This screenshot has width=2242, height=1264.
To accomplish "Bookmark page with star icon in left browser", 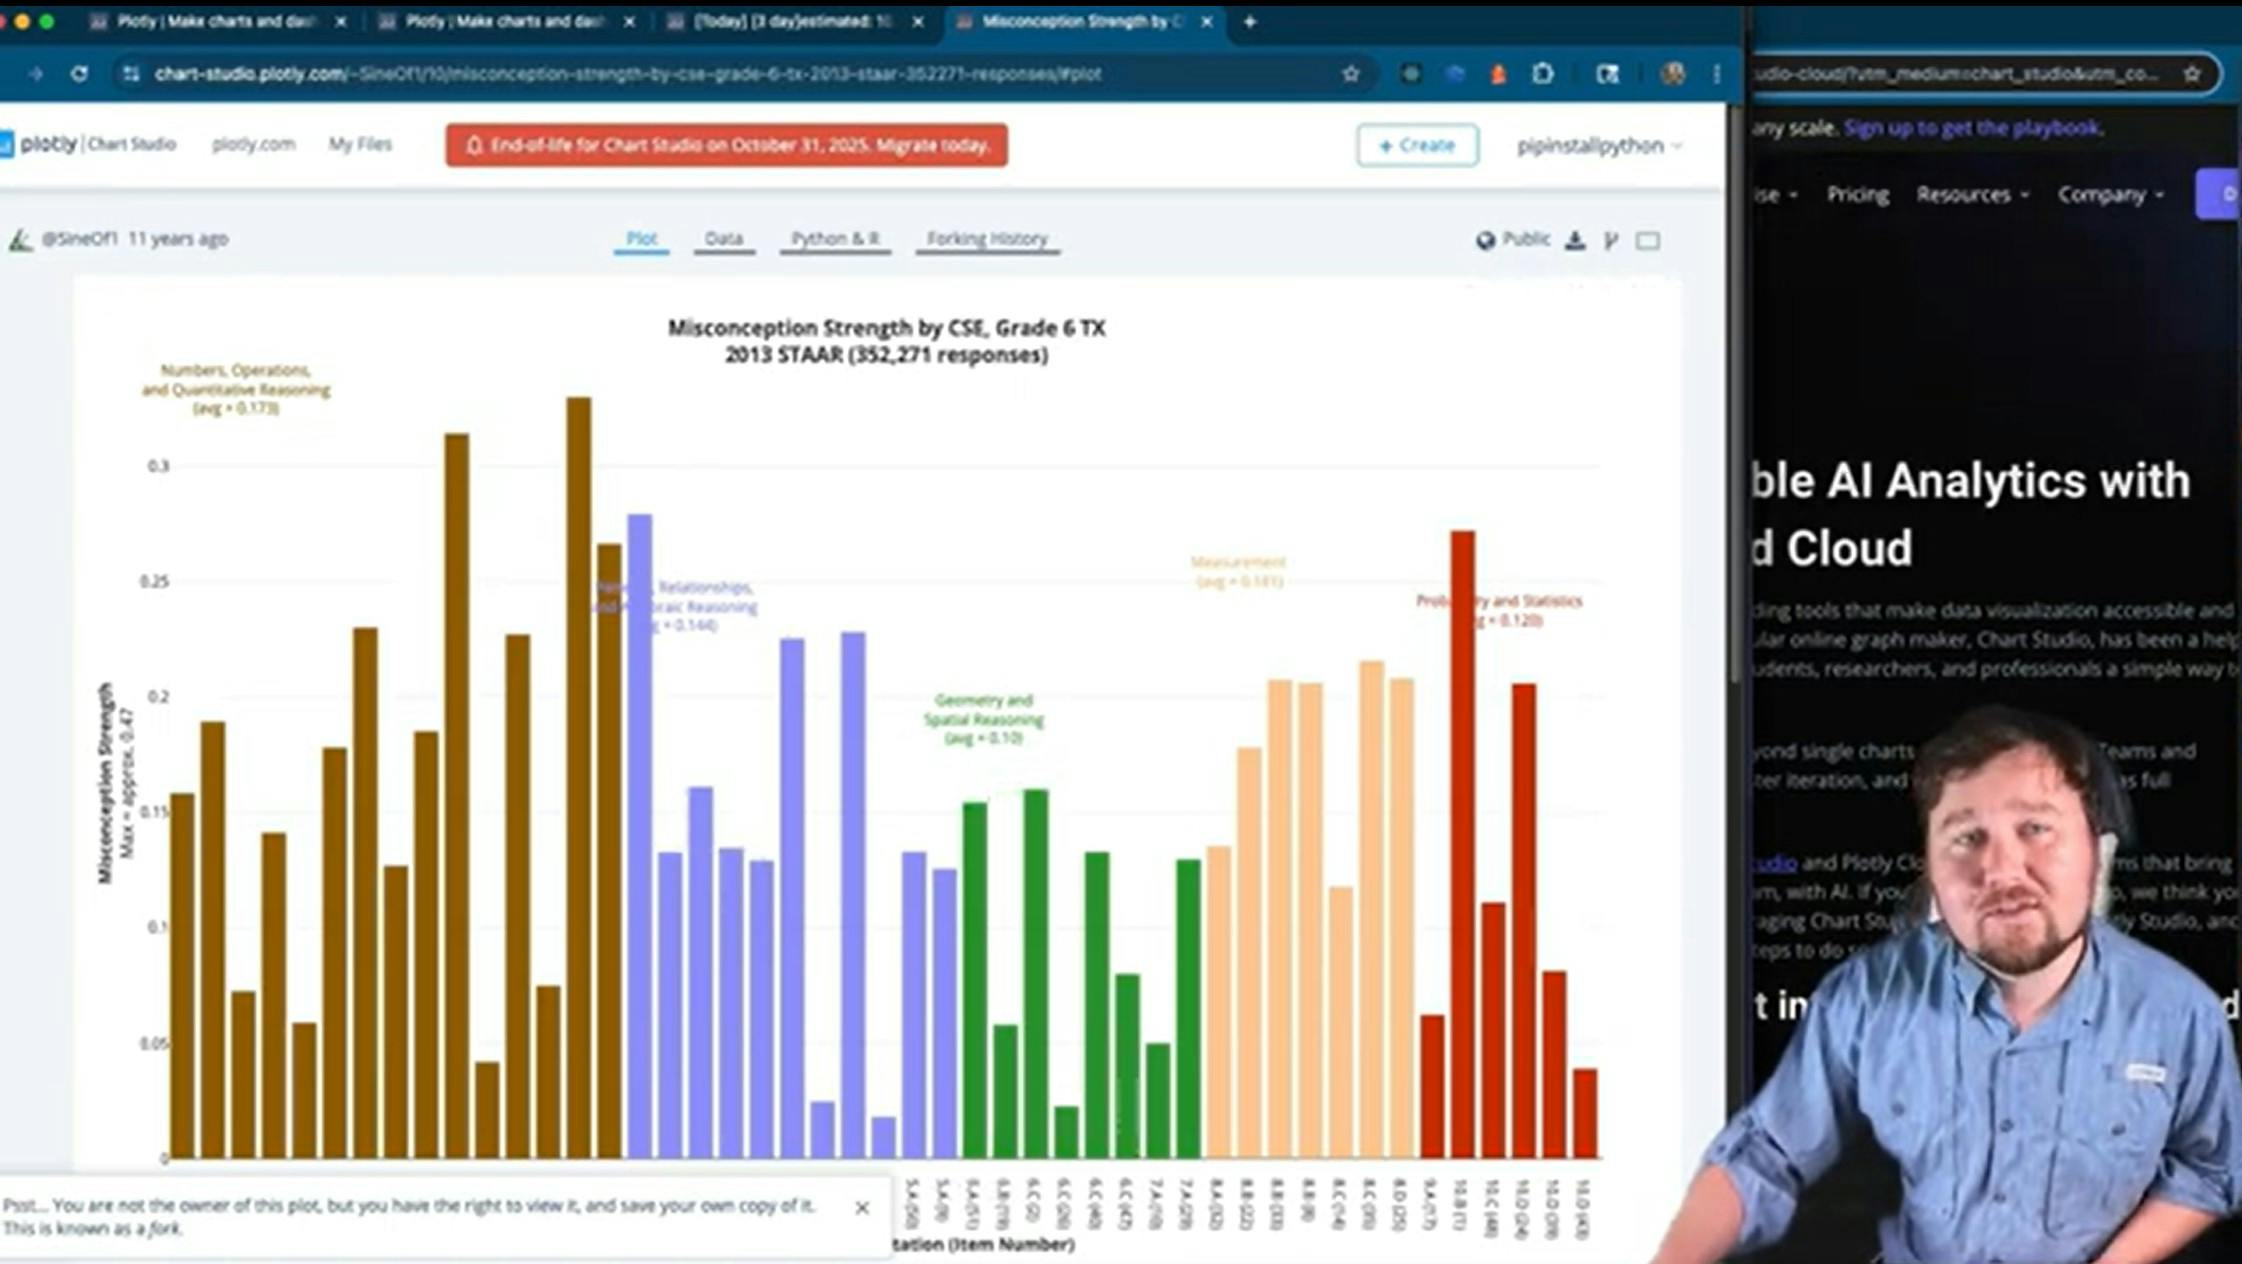I will (x=1351, y=74).
